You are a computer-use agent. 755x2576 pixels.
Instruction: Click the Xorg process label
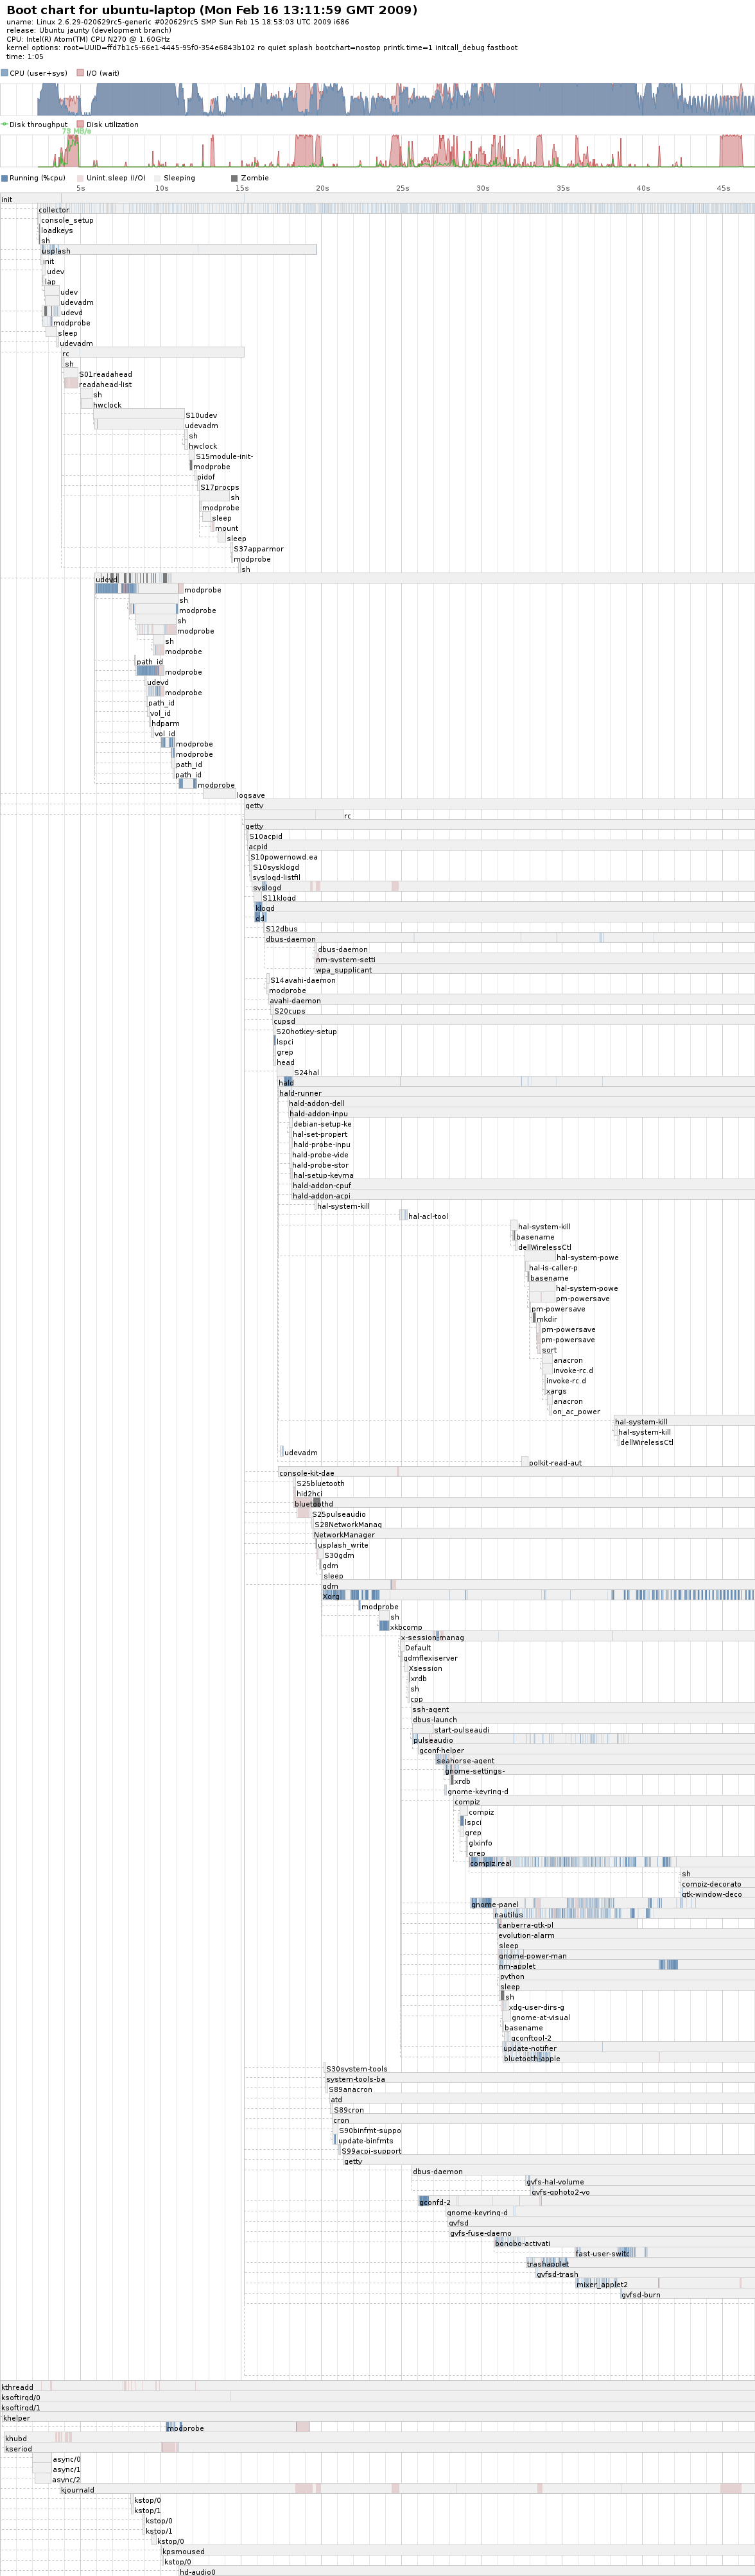(331, 1596)
